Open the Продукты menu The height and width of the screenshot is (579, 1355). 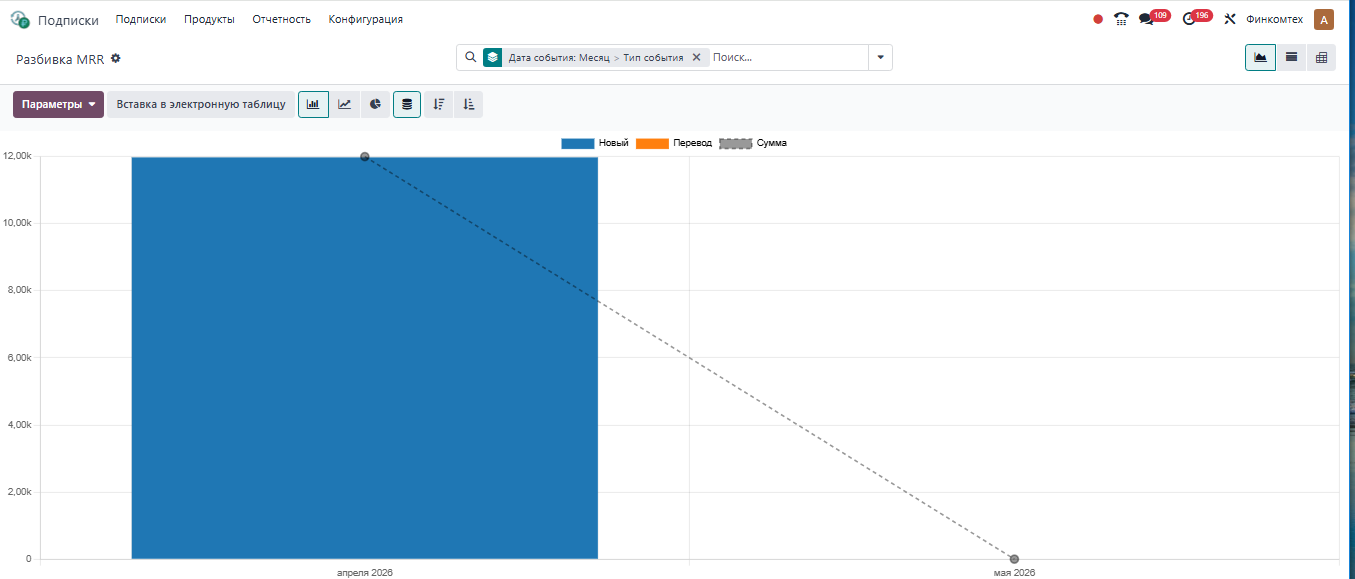click(x=209, y=19)
